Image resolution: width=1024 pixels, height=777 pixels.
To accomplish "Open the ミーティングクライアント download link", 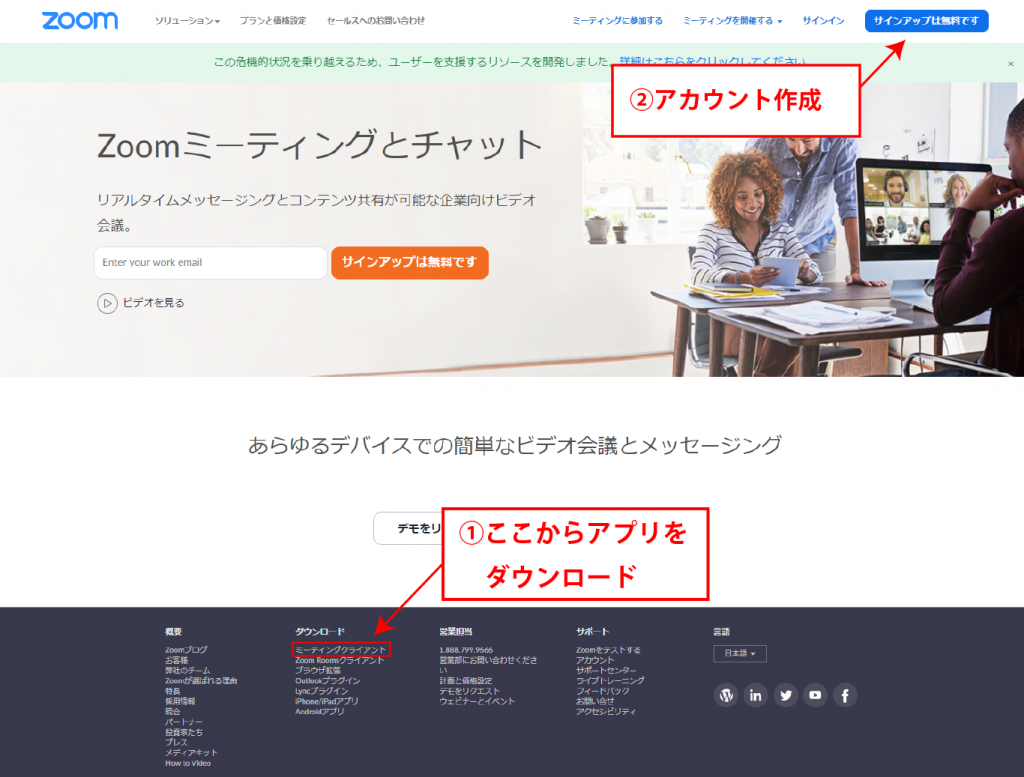I will click(340, 650).
